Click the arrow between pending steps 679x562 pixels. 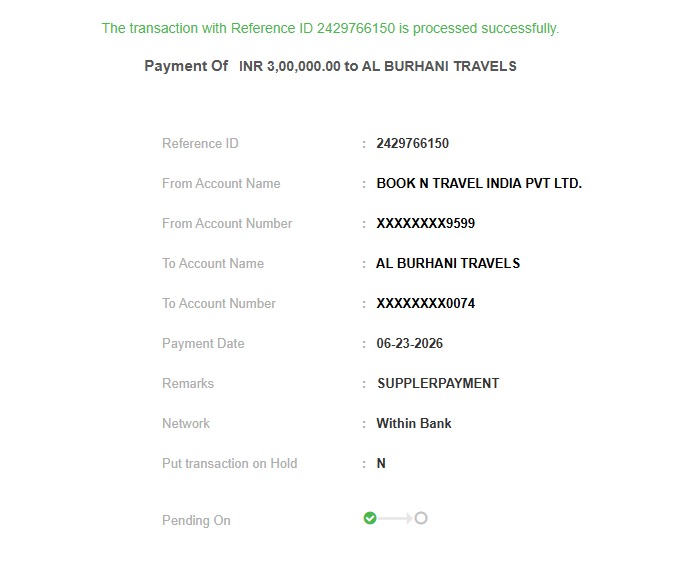395,518
